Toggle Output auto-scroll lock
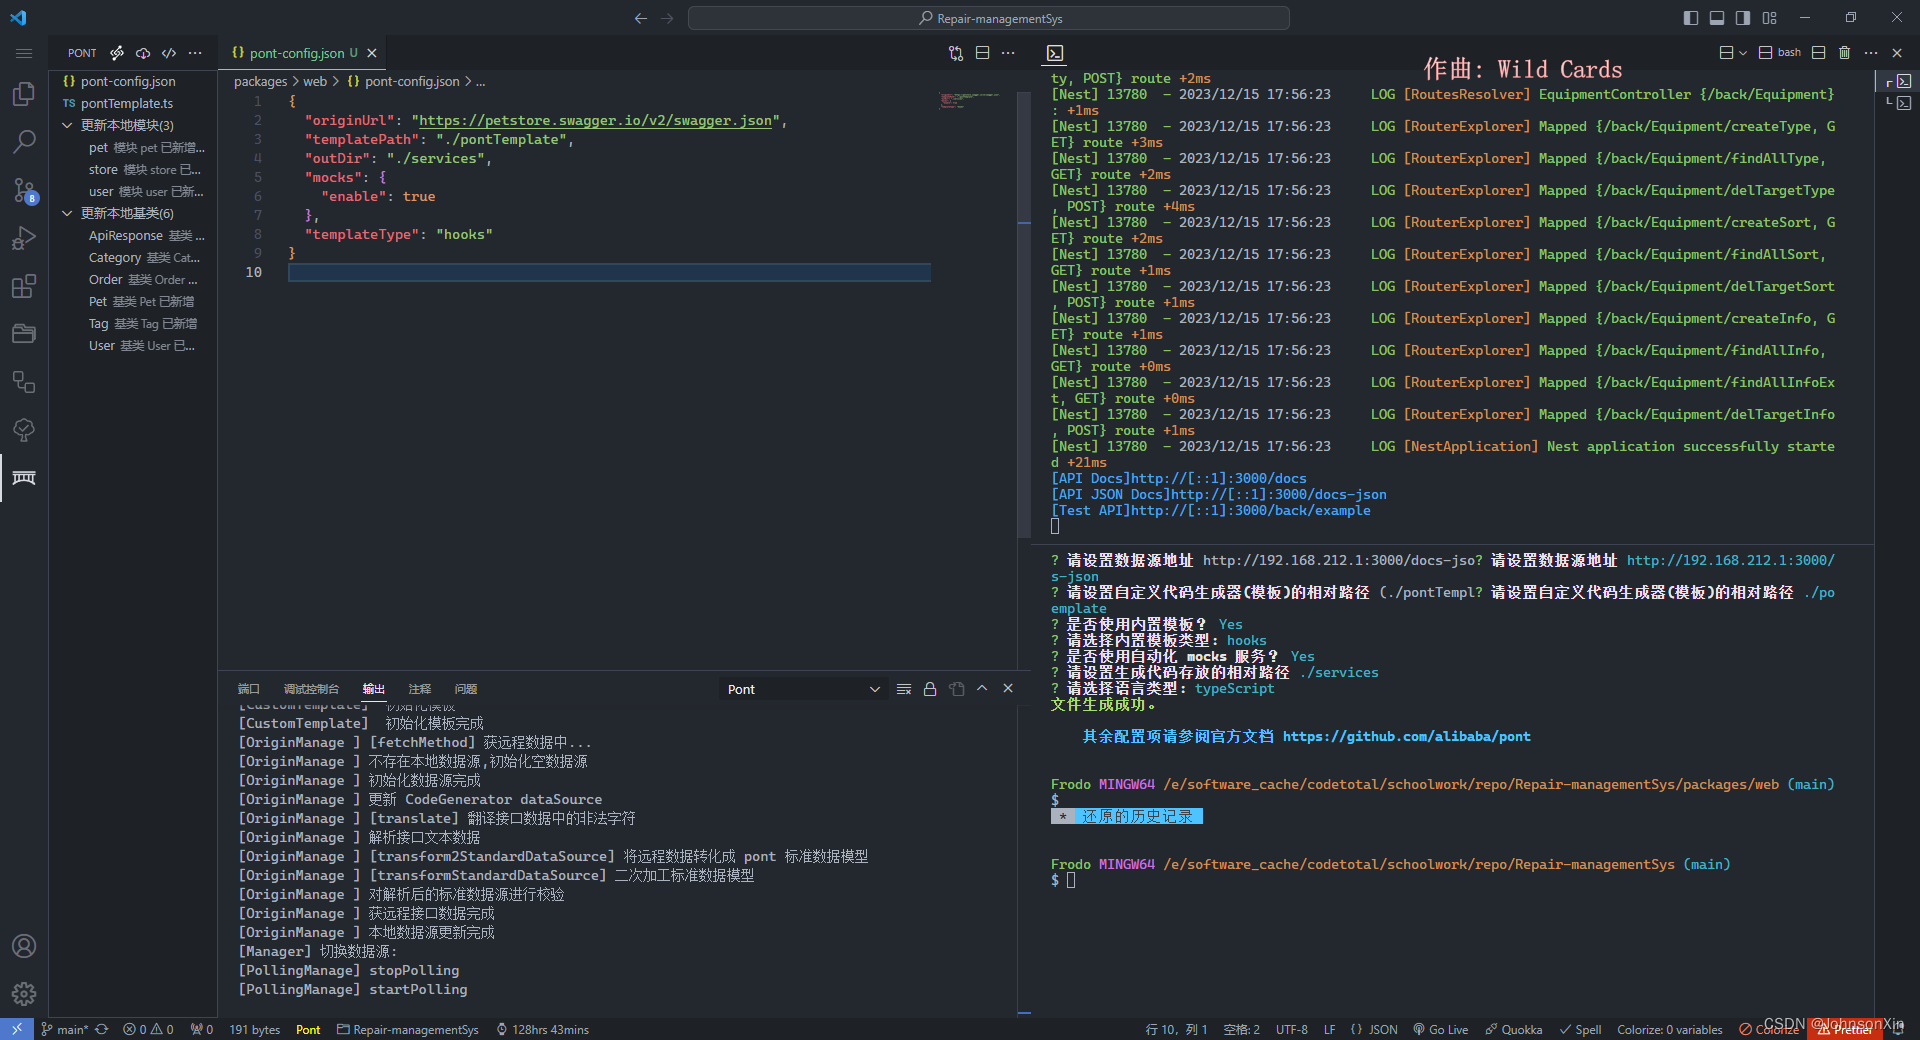This screenshot has width=1920, height=1040. 930,689
